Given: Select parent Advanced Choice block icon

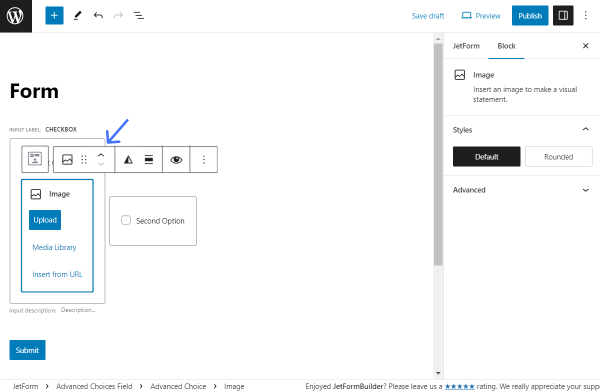Looking at the screenshot, I should (35, 159).
